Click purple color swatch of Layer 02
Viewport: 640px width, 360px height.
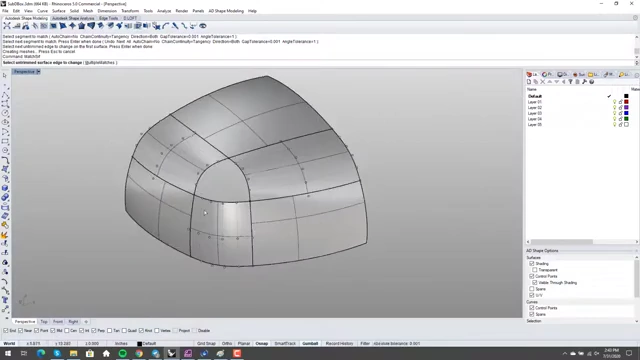point(626,107)
